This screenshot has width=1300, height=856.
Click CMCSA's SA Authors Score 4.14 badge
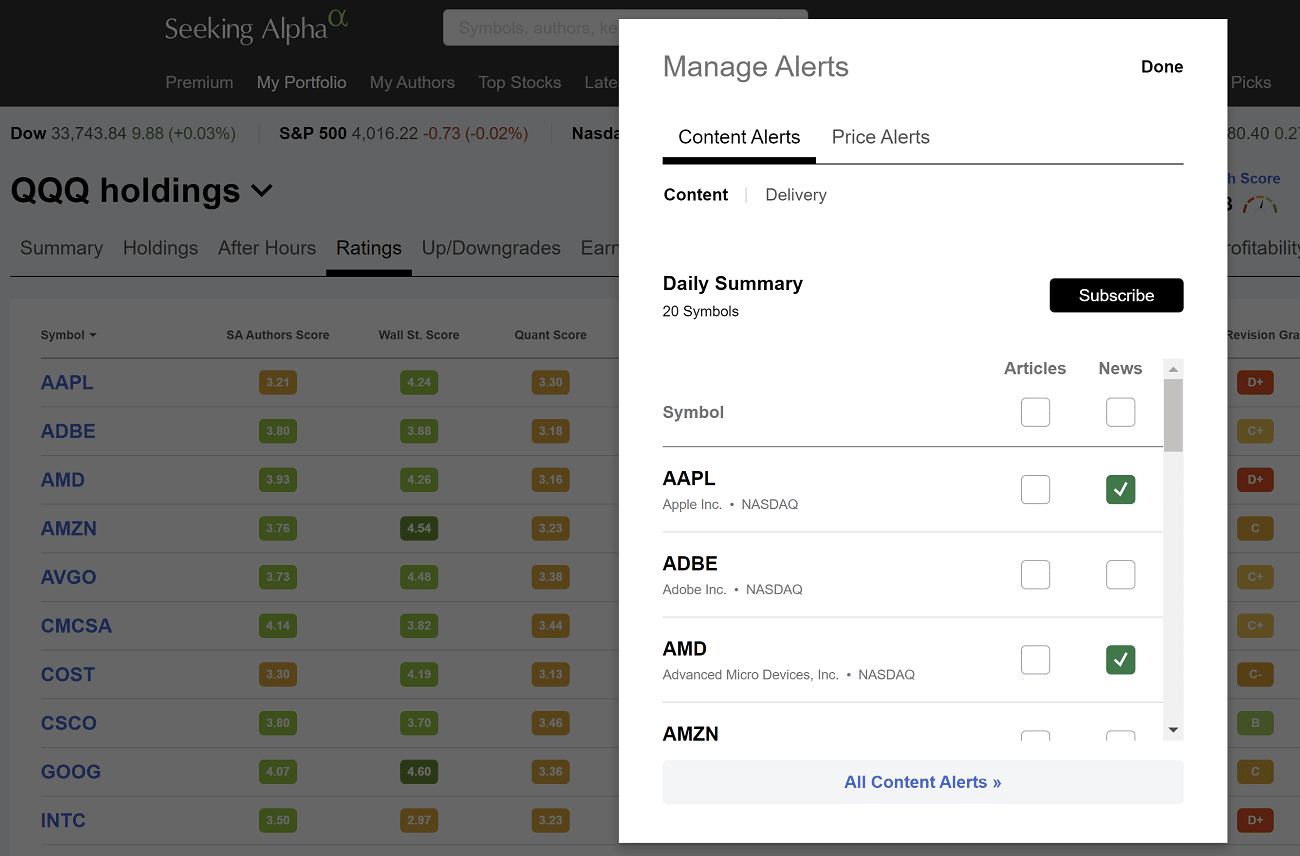278,626
